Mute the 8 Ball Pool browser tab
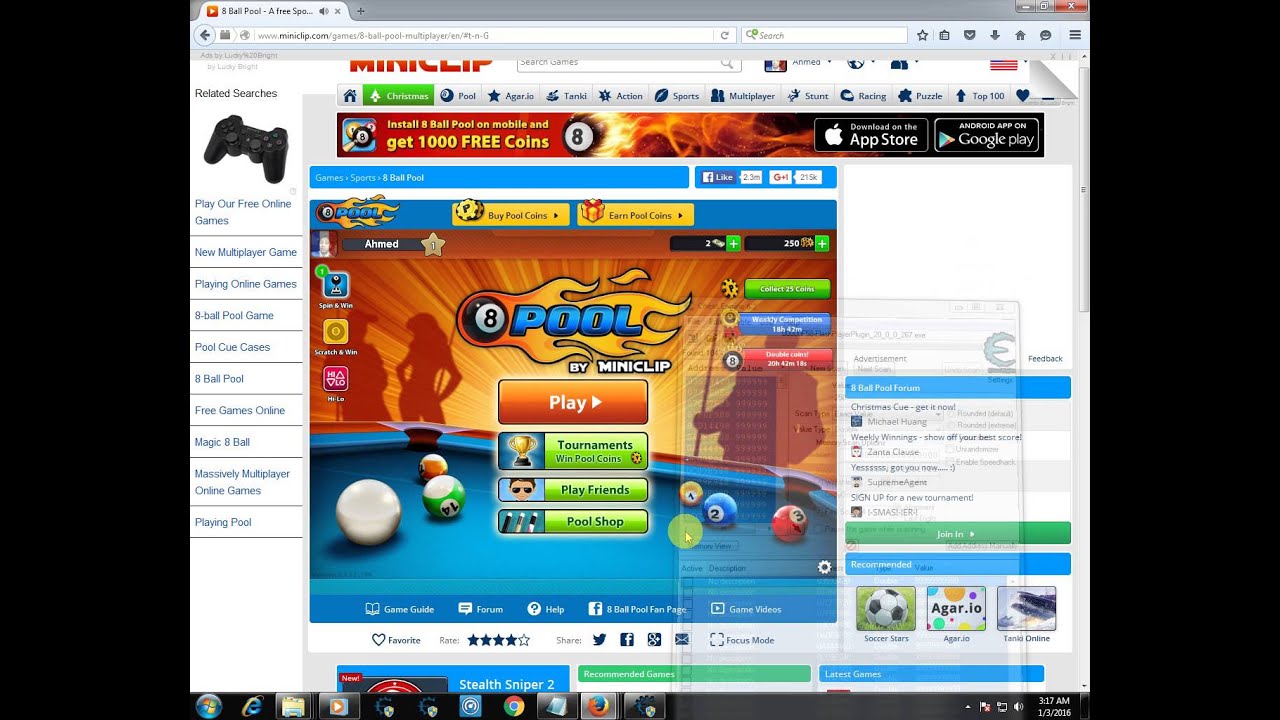1280x720 pixels. 324,11
